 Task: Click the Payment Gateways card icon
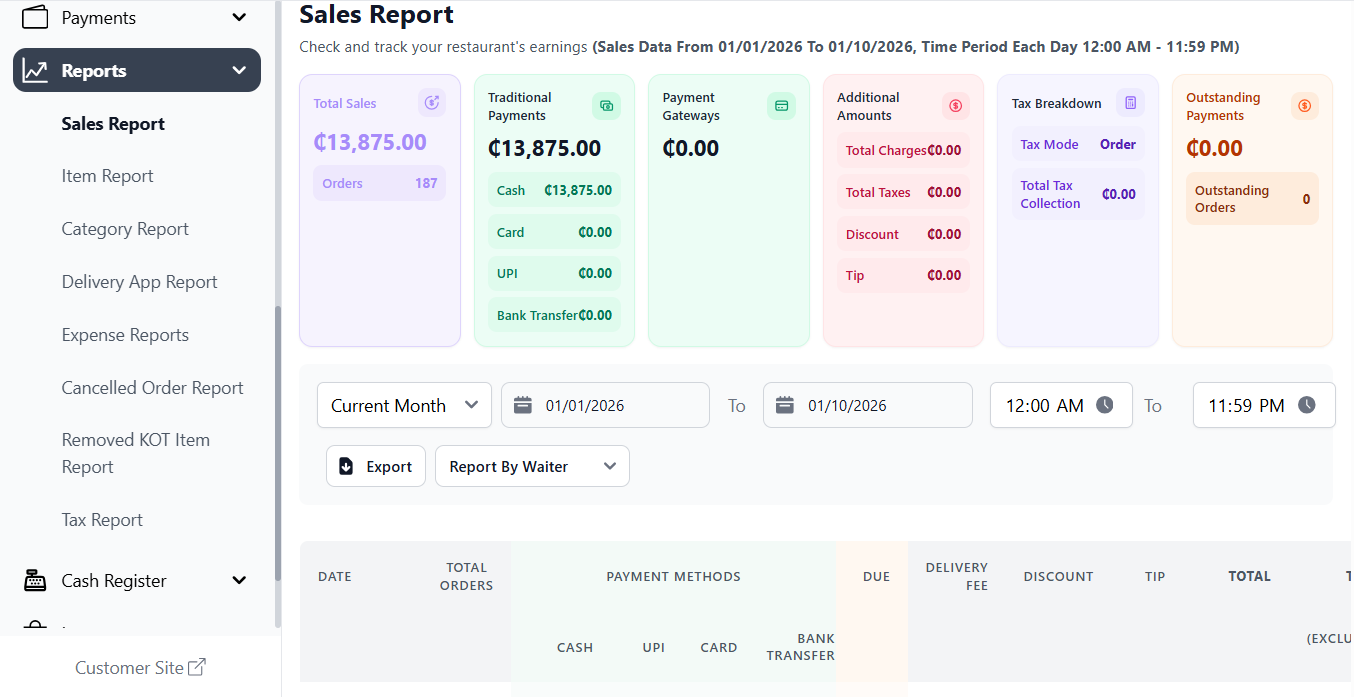pos(781,105)
